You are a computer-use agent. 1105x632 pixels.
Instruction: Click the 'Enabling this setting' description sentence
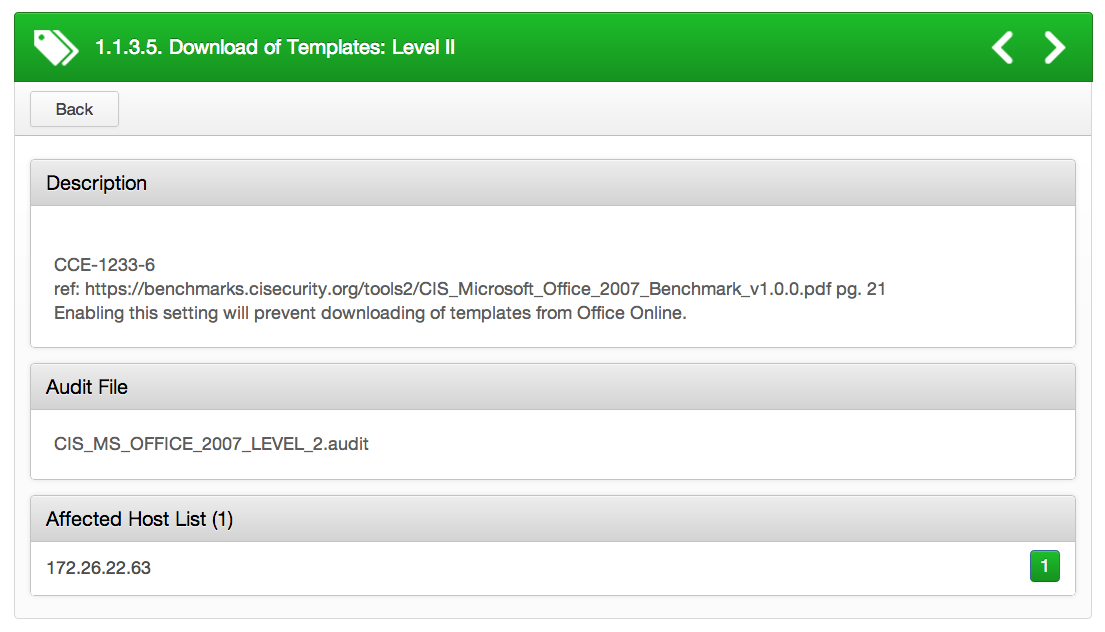(x=370, y=313)
